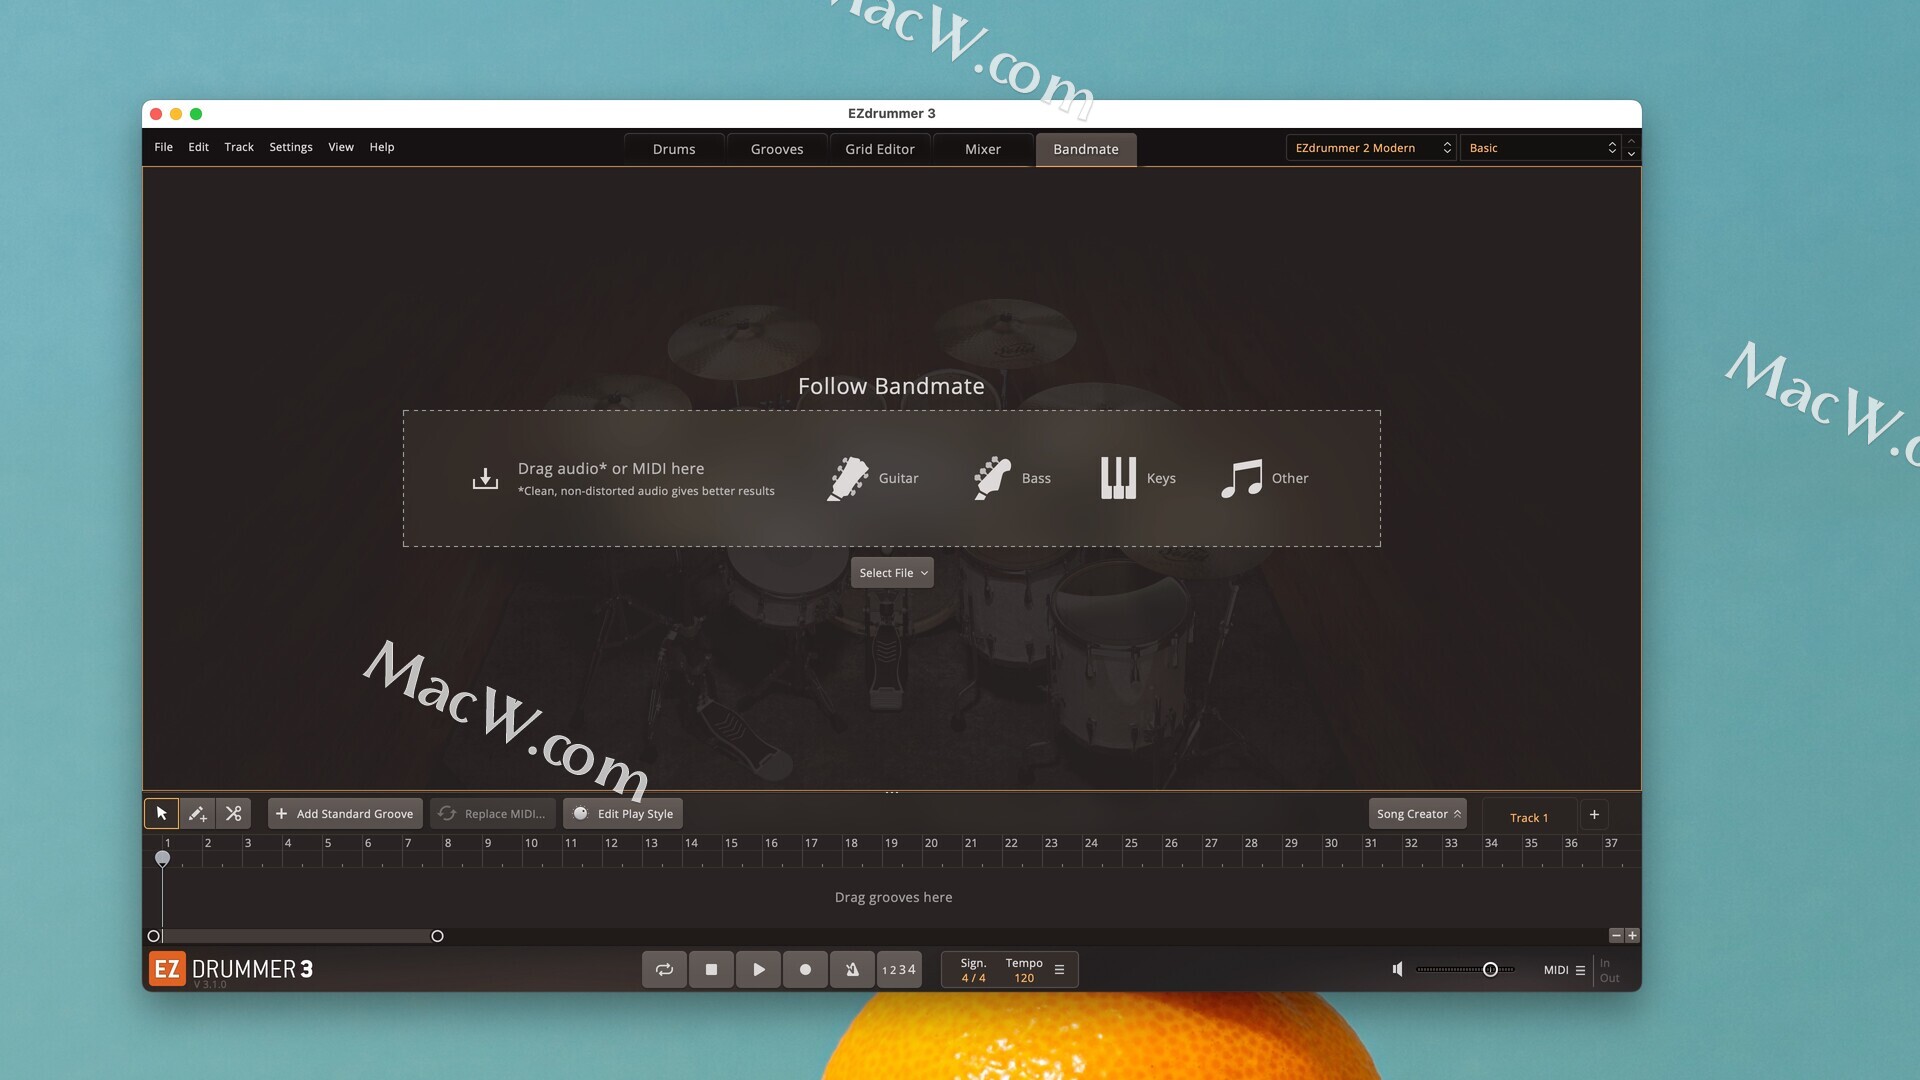Click the MIDI In indicator
The image size is (1920, 1080).
point(1605,963)
